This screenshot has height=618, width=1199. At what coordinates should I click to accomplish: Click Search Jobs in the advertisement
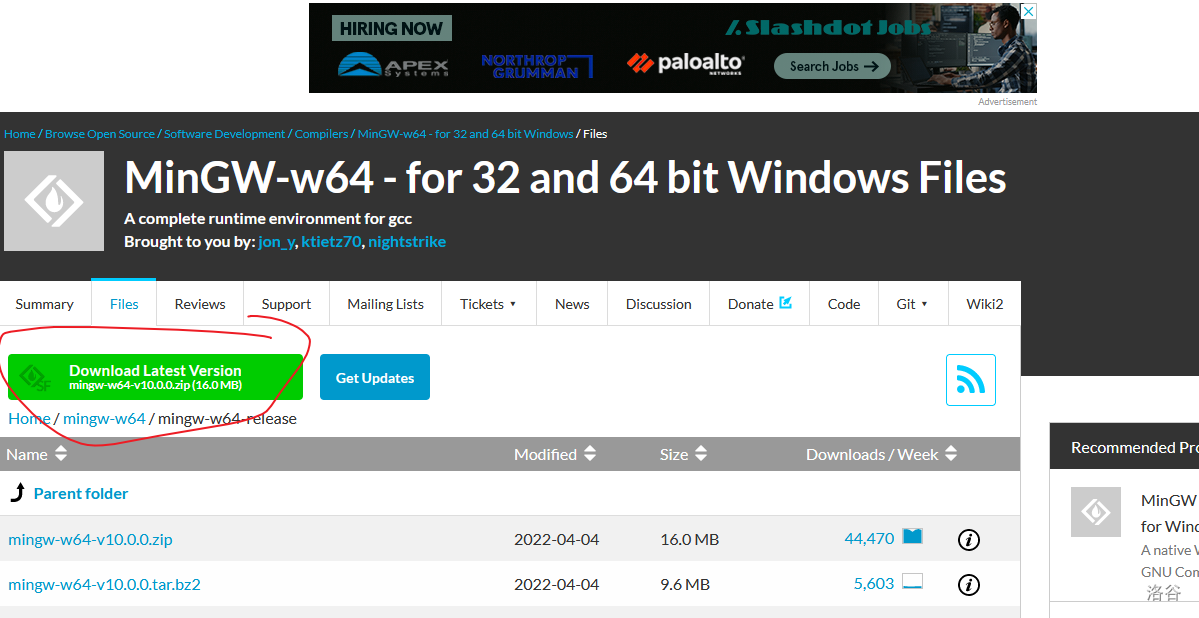[x=832, y=66]
